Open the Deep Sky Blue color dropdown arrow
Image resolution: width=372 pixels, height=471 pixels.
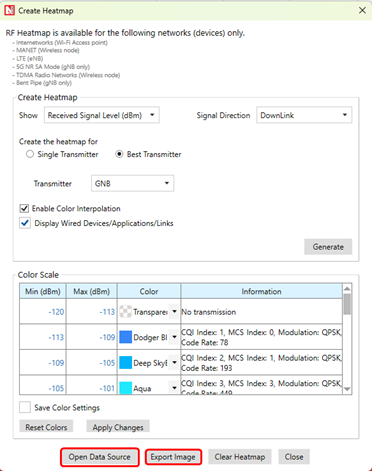[174, 362]
